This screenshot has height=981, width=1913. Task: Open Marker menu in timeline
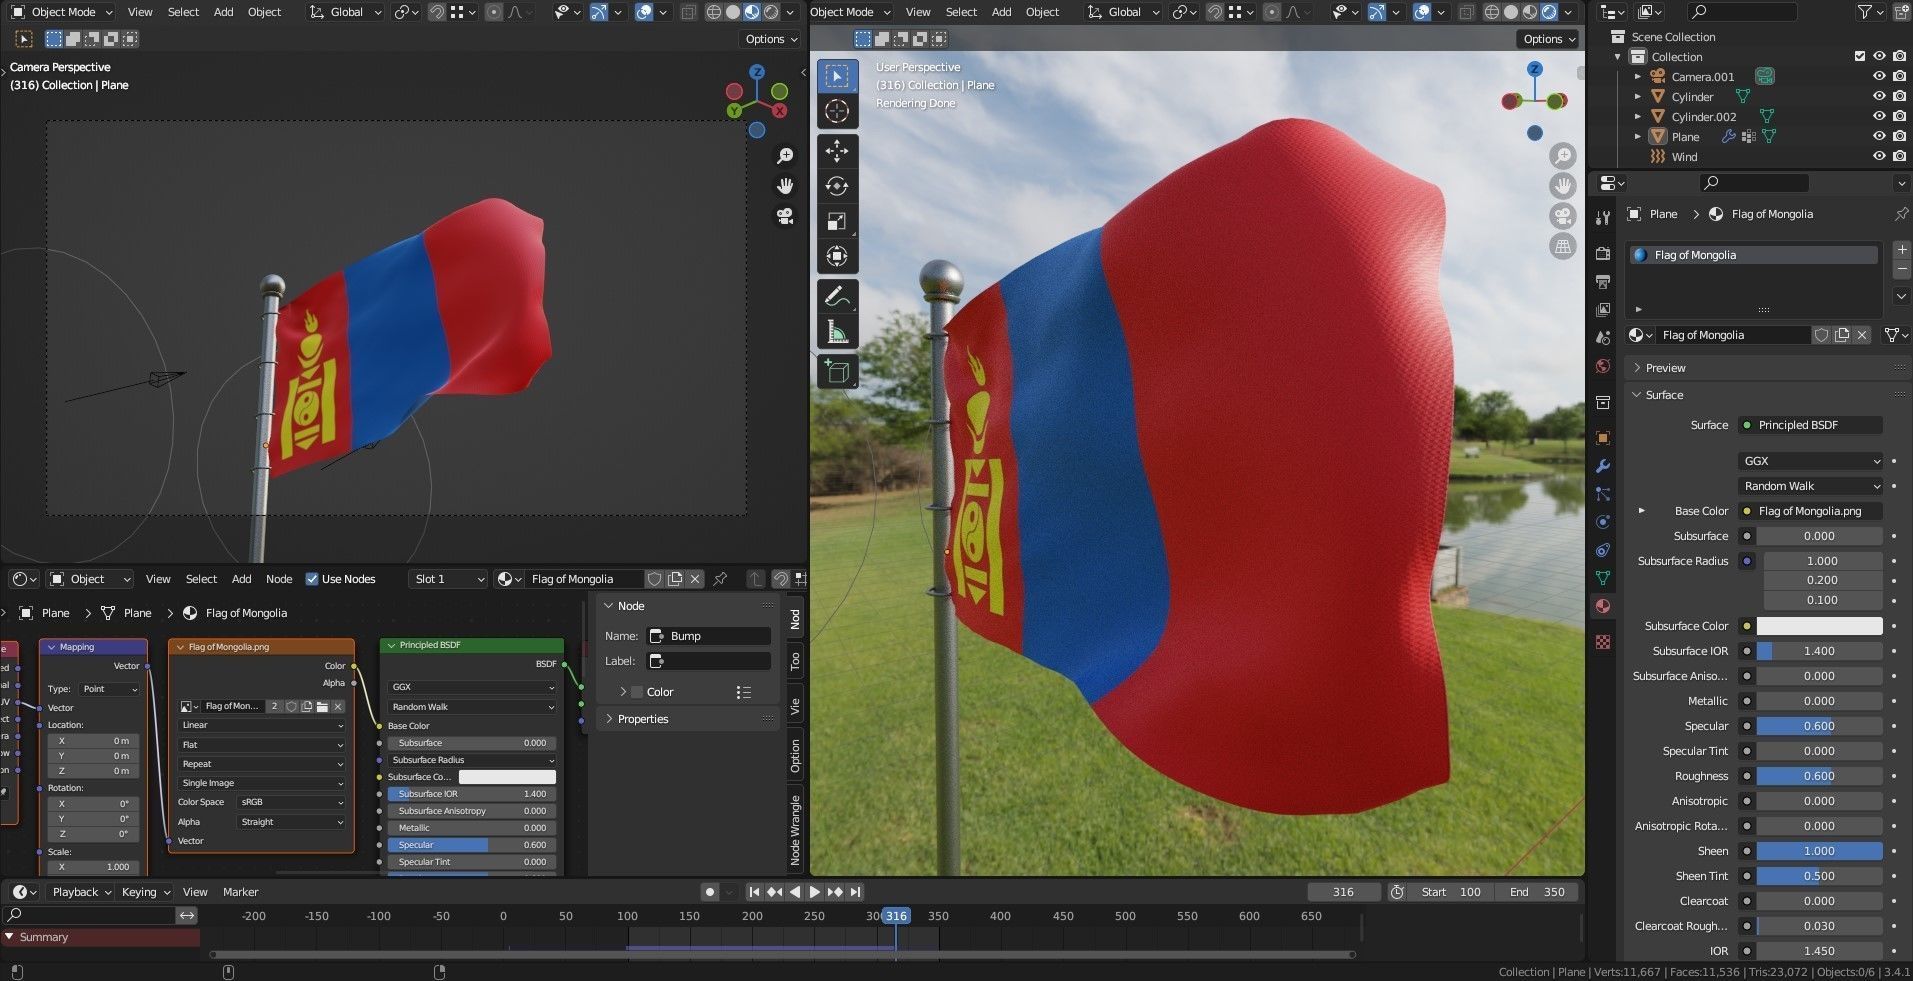(240, 892)
